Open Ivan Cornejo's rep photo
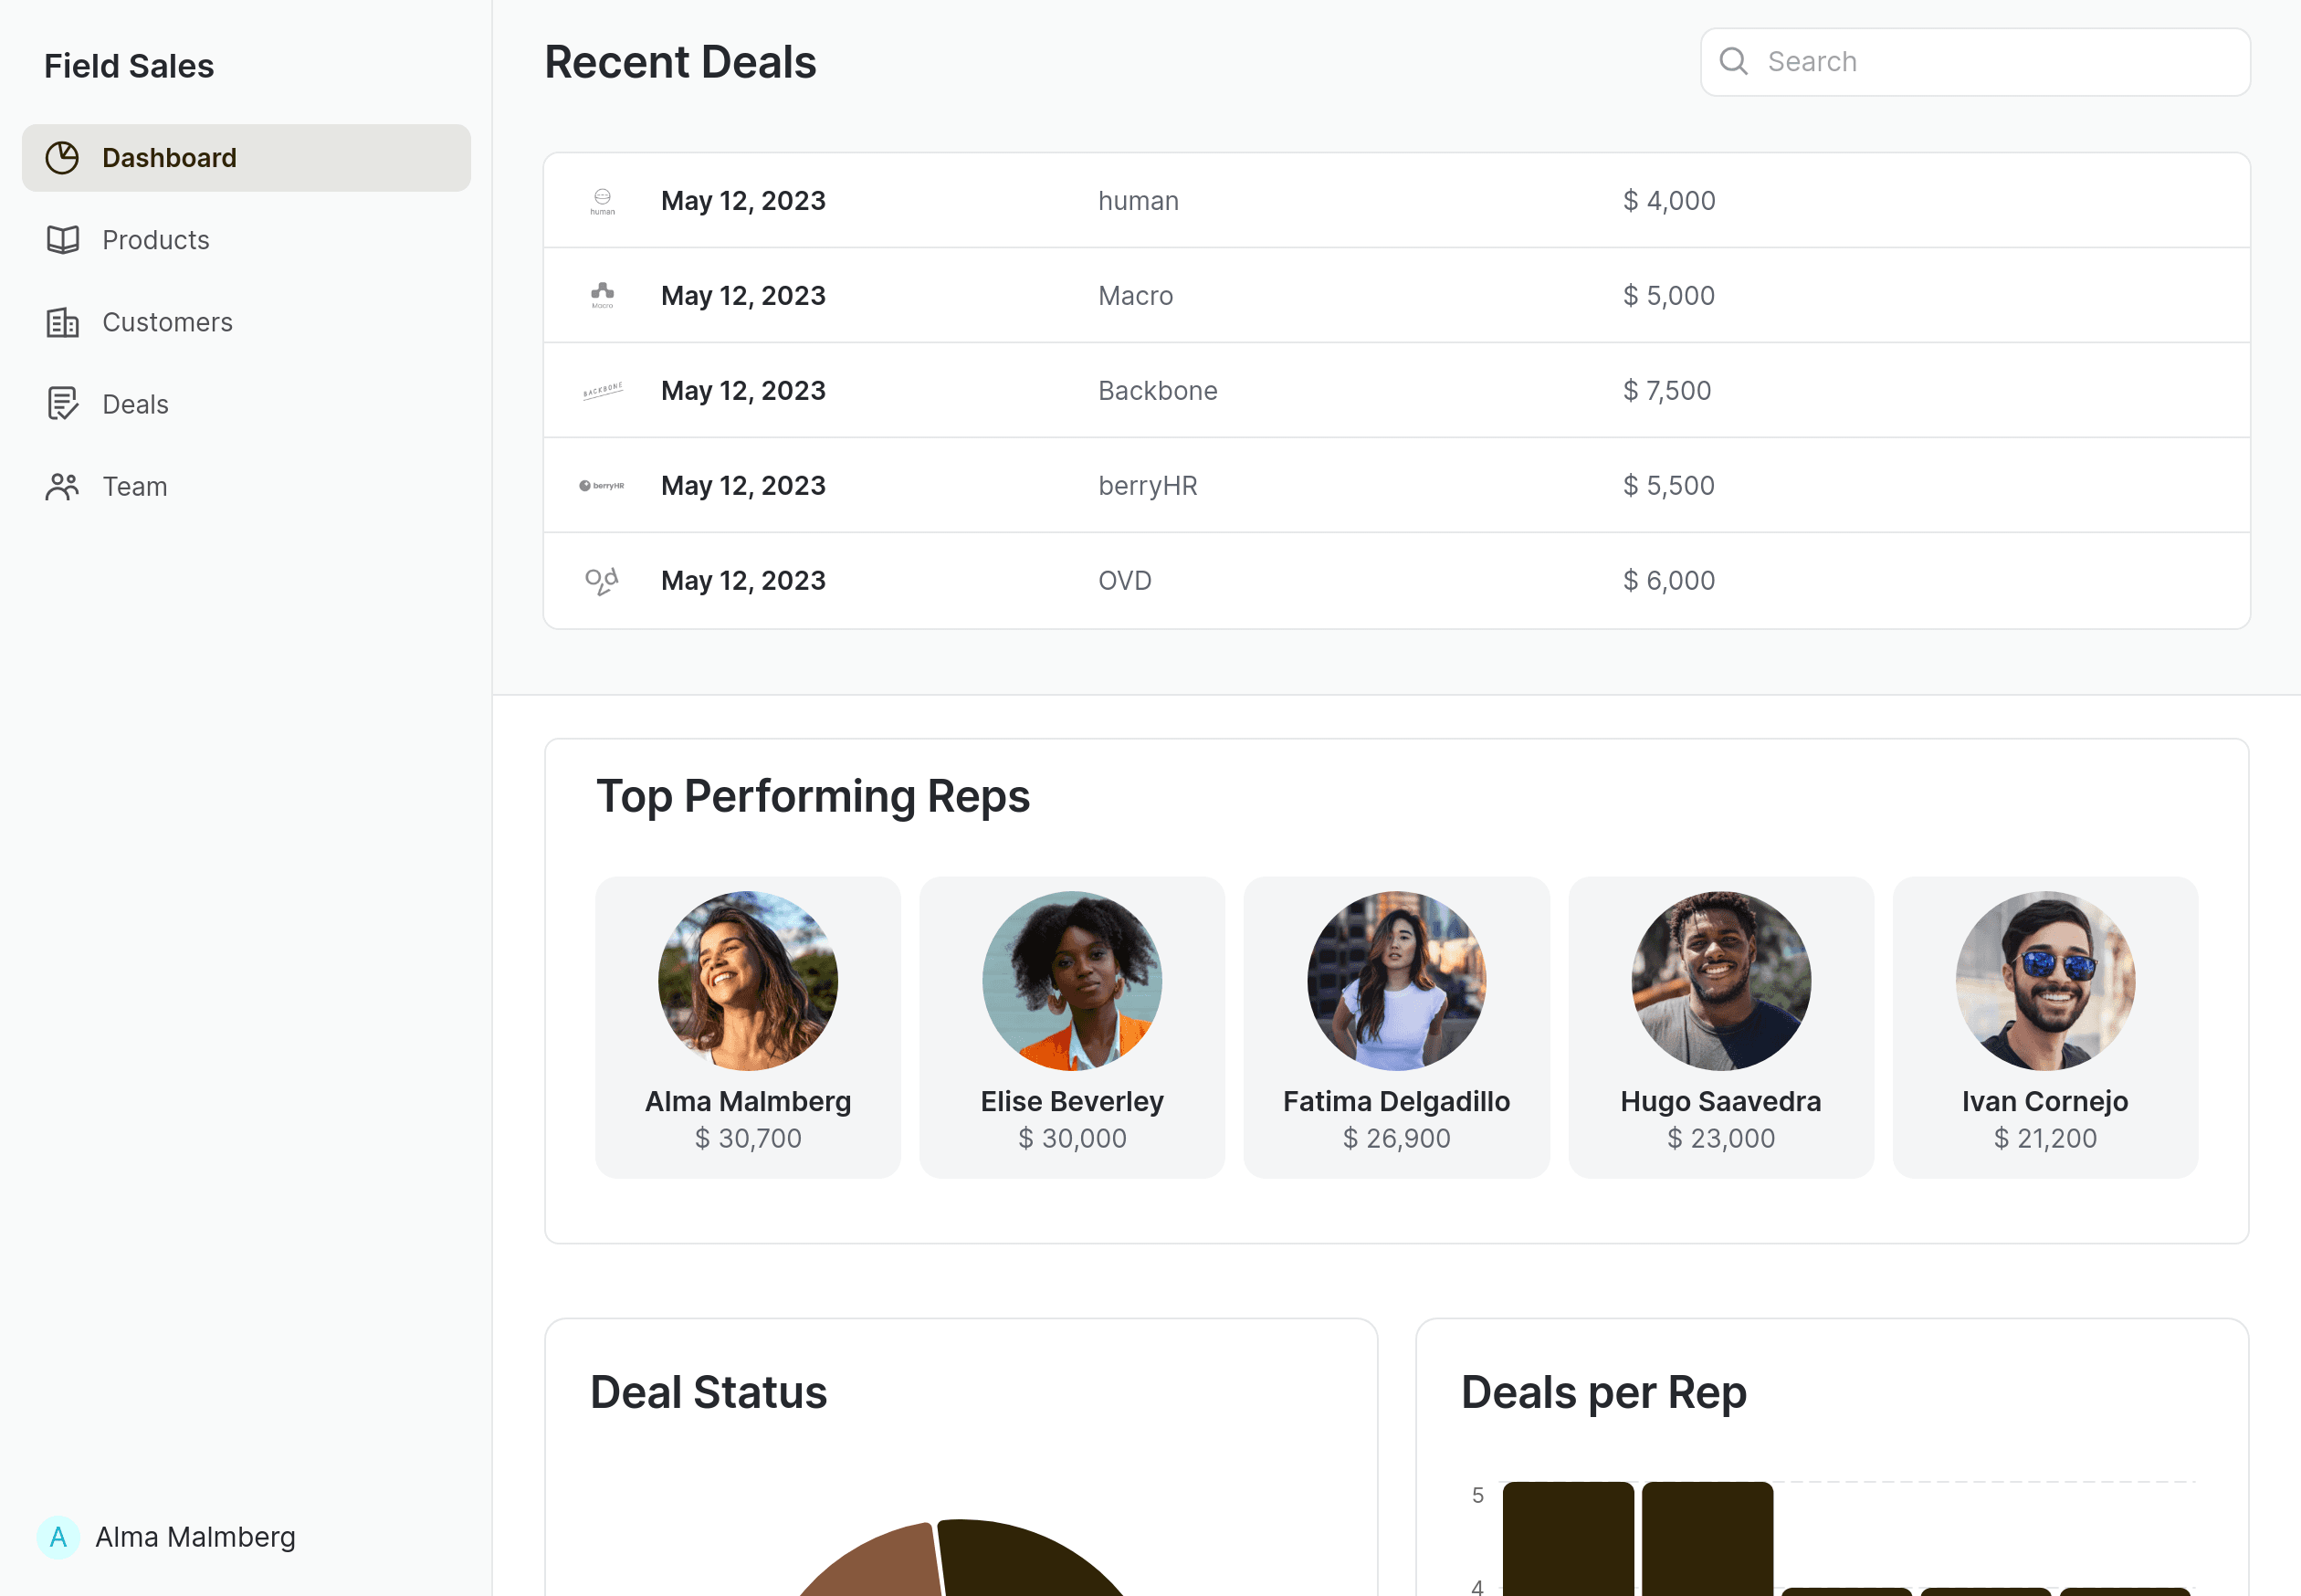2301x1596 pixels. click(2045, 981)
